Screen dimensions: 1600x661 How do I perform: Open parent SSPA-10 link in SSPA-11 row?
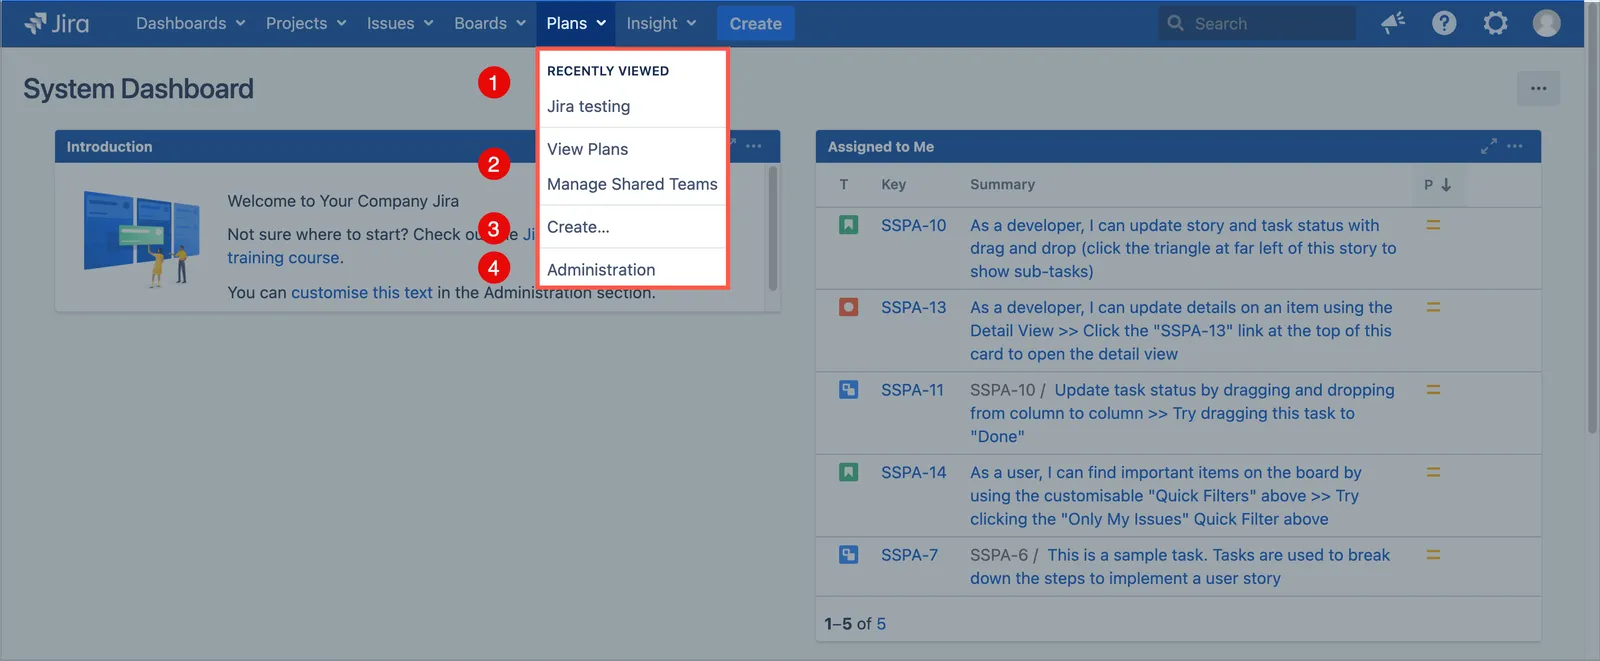click(1002, 390)
